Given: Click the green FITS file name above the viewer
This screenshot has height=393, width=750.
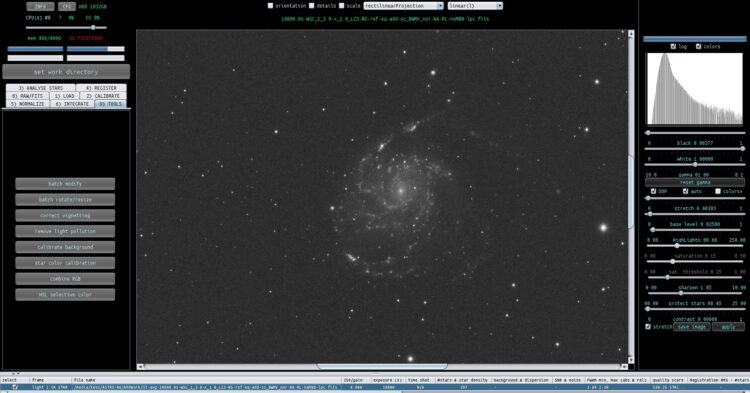Looking at the screenshot, I should (x=385, y=19).
